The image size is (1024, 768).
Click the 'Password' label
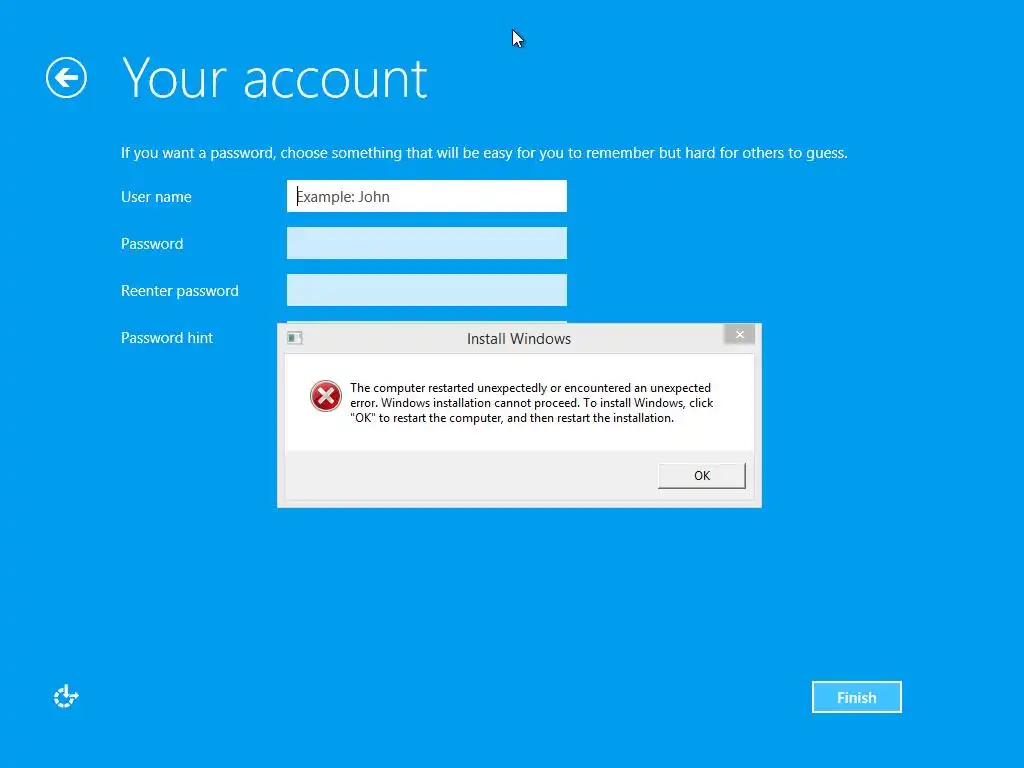152,244
